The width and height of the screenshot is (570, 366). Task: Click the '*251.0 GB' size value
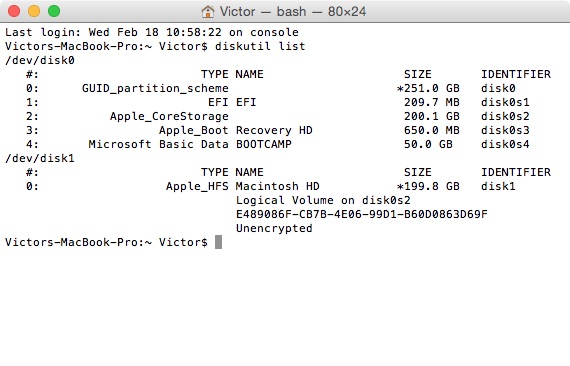[x=428, y=88]
